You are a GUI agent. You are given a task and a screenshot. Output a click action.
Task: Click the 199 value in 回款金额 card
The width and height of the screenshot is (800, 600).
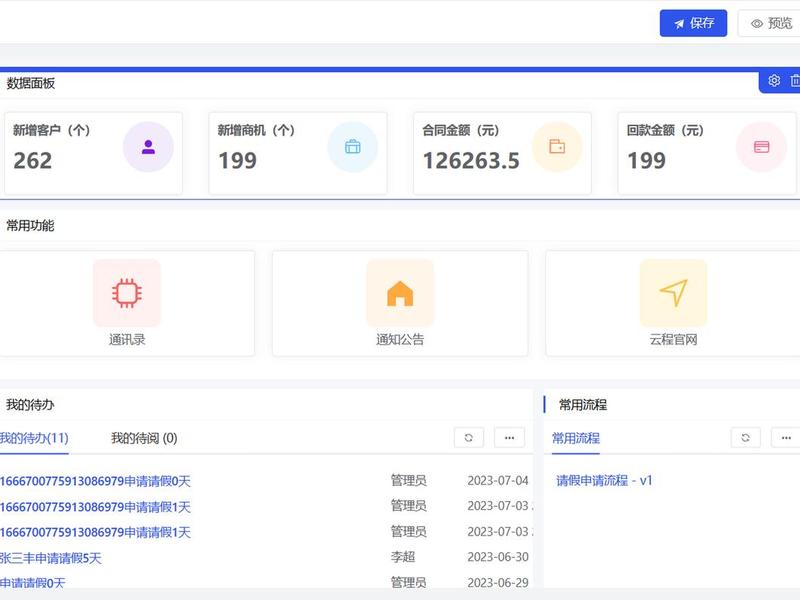(x=646, y=161)
